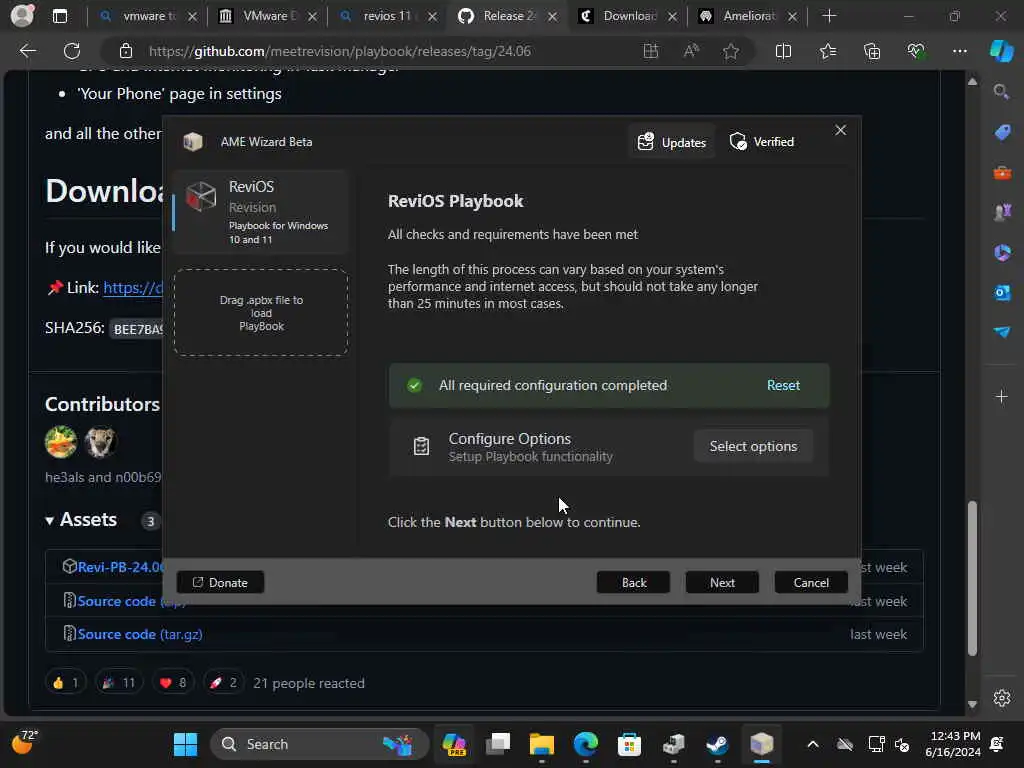1024x768 pixels.
Task: Click the Configure Options clipboard icon
Action: pos(421,446)
